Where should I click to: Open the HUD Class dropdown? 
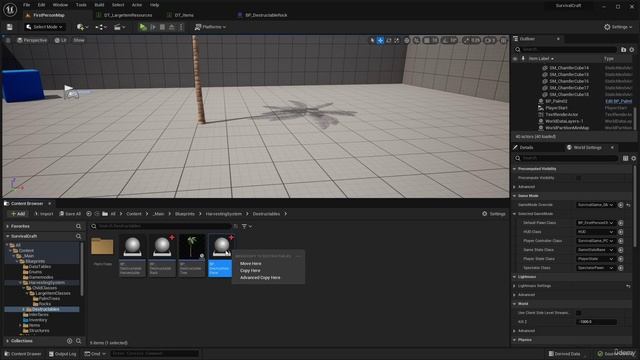[x=595, y=232]
